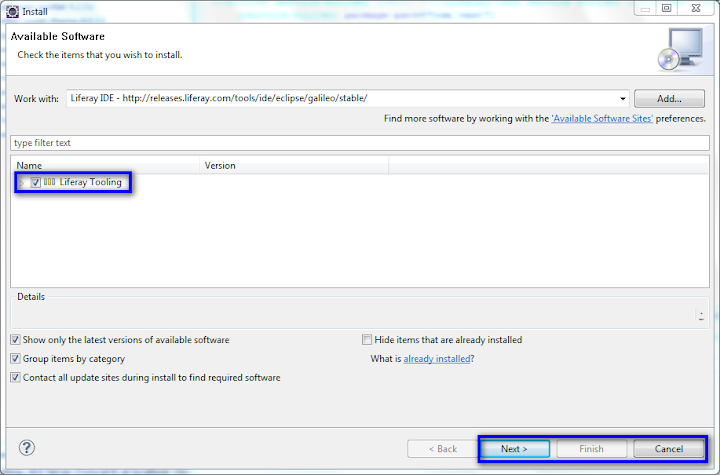Screen dimensions: 720x475
Task: Sort by the Name column header
Action: tap(106, 165)
